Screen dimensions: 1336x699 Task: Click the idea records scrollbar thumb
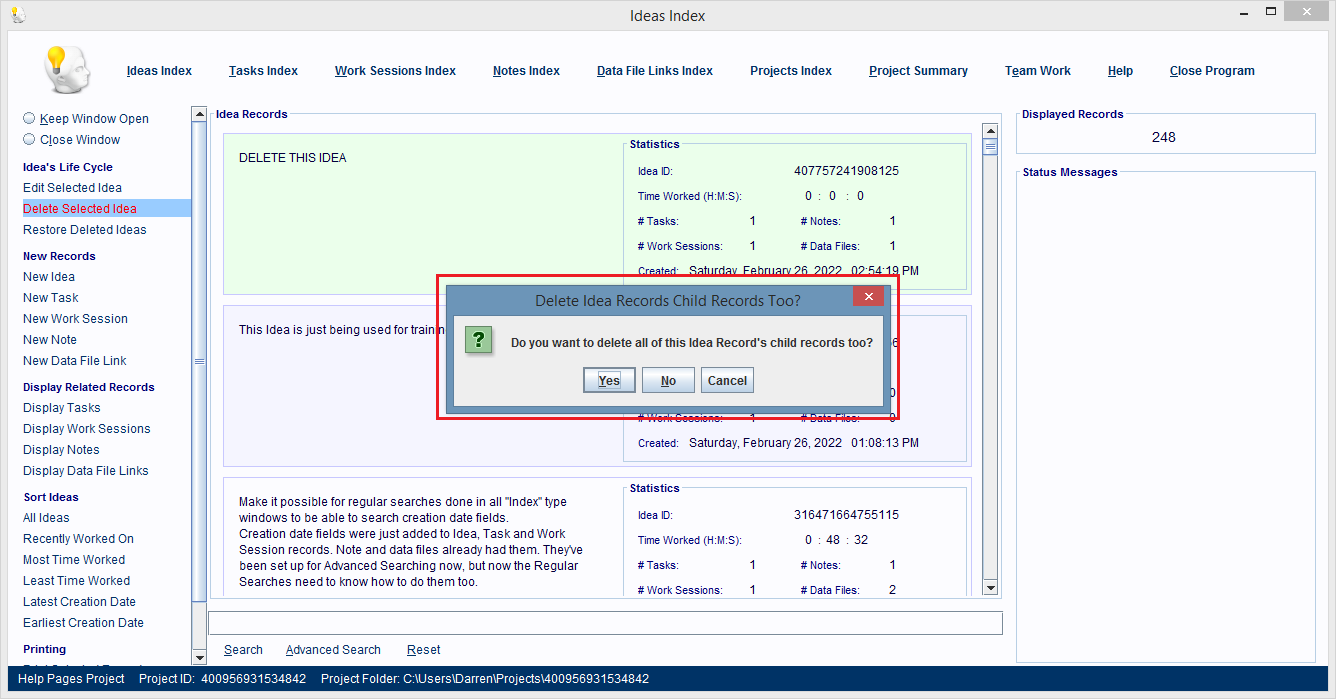(x=991, y=147)
